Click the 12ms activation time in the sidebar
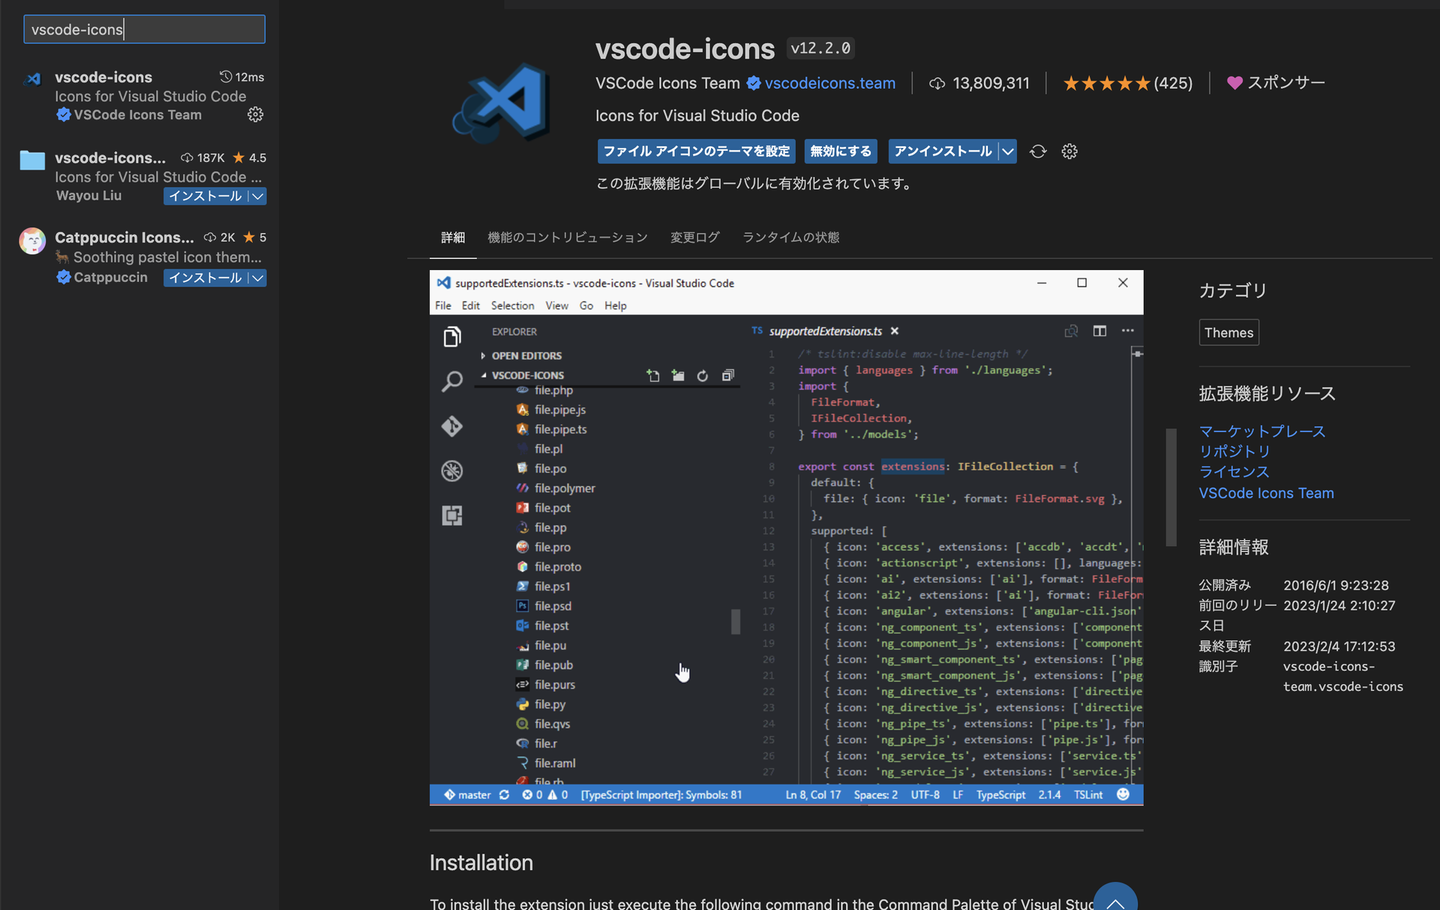This screenshot has height=910, width=1440. [x=242, y=77]
